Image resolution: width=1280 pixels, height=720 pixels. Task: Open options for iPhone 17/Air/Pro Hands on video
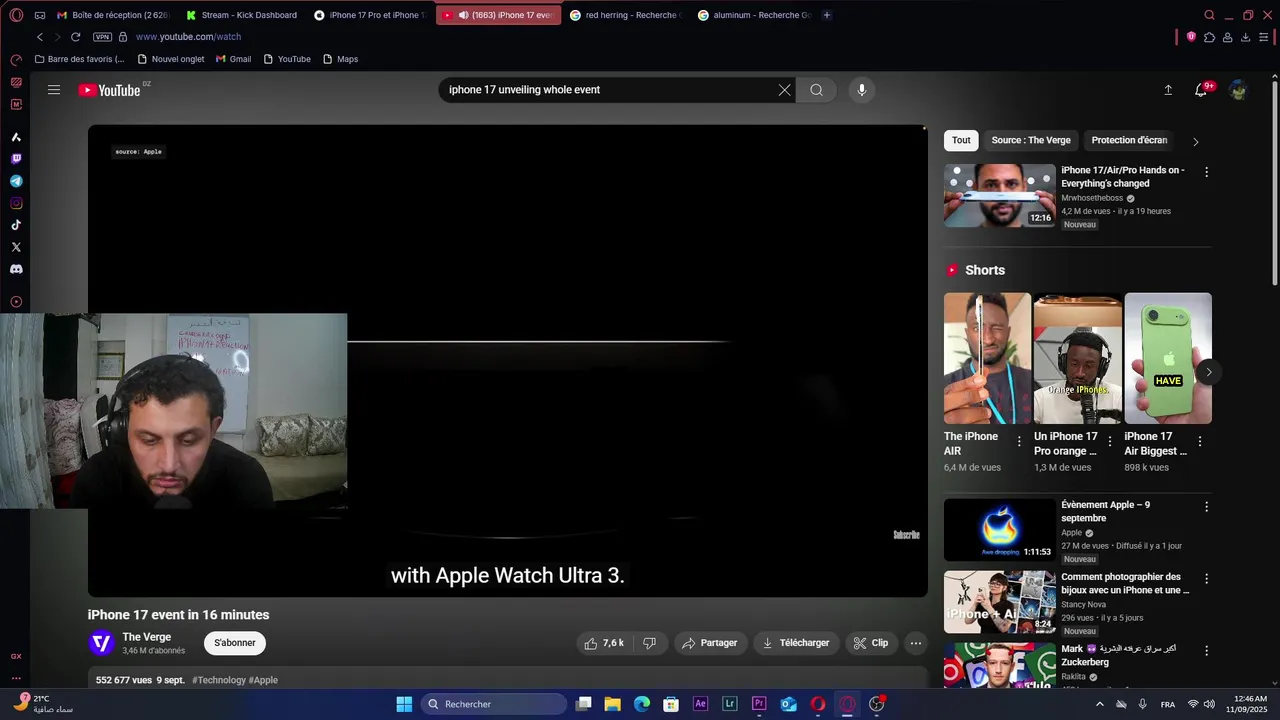[1206, 172]
